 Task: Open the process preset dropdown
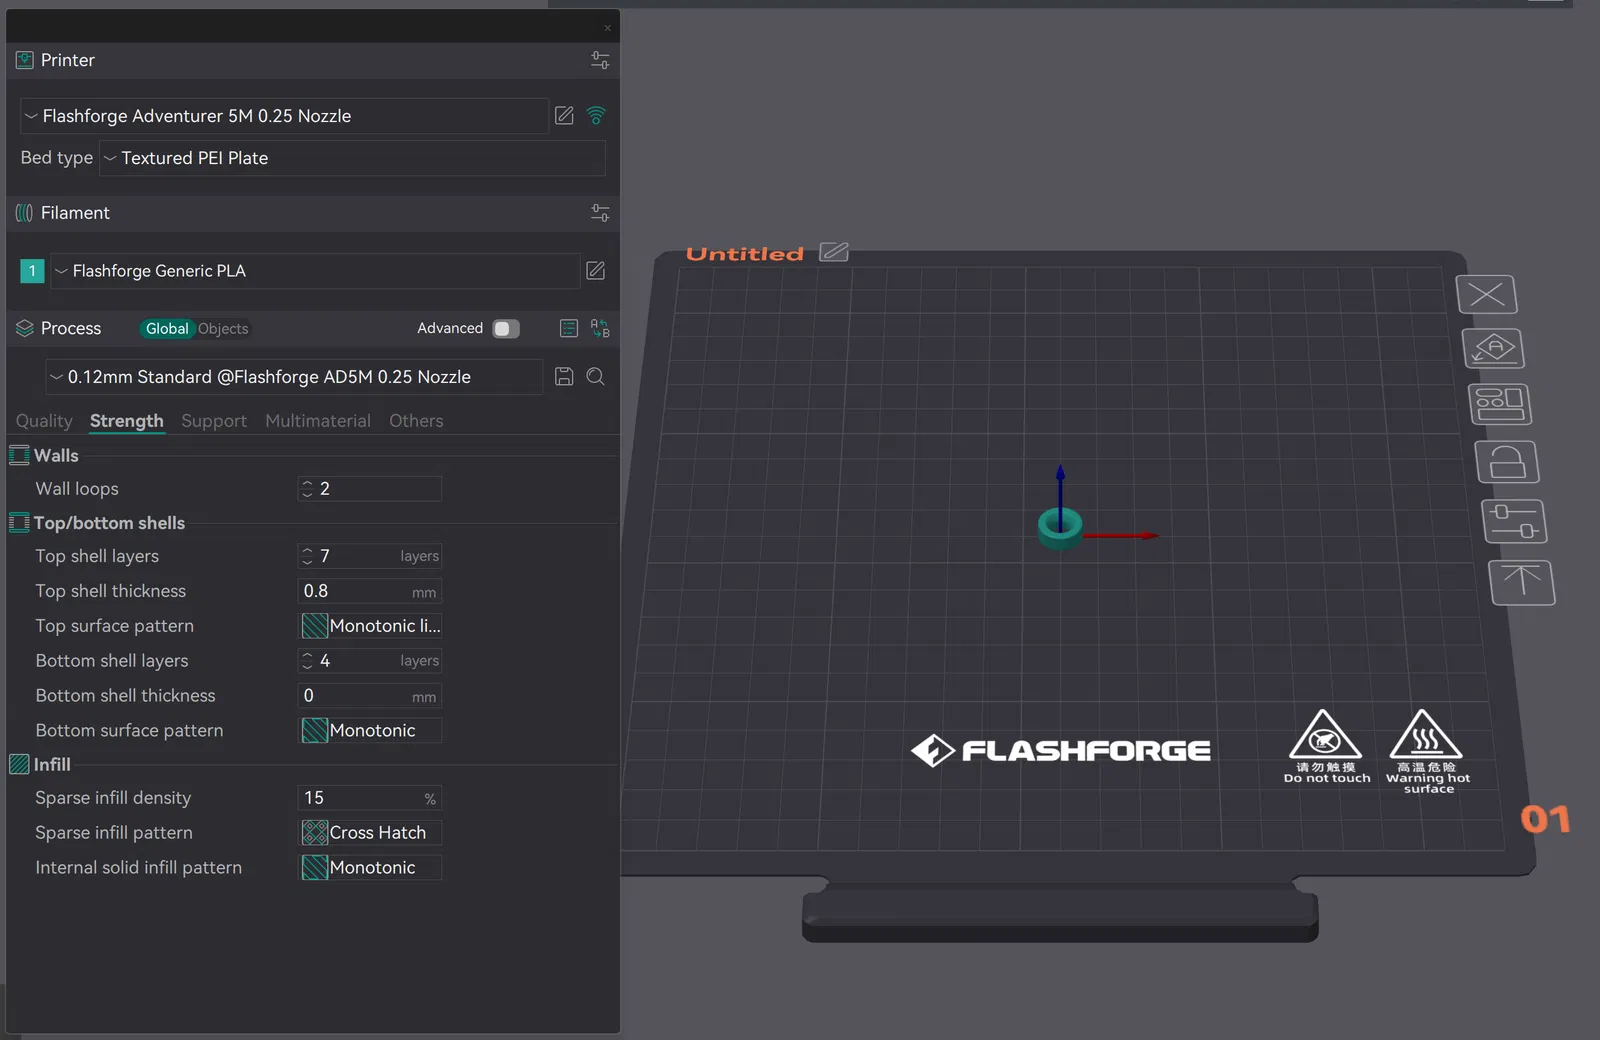pos(294,377)
